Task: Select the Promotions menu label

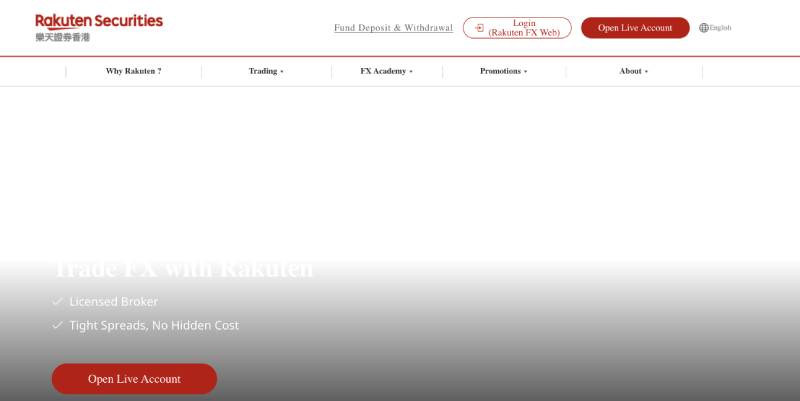Action: point(500,71)
